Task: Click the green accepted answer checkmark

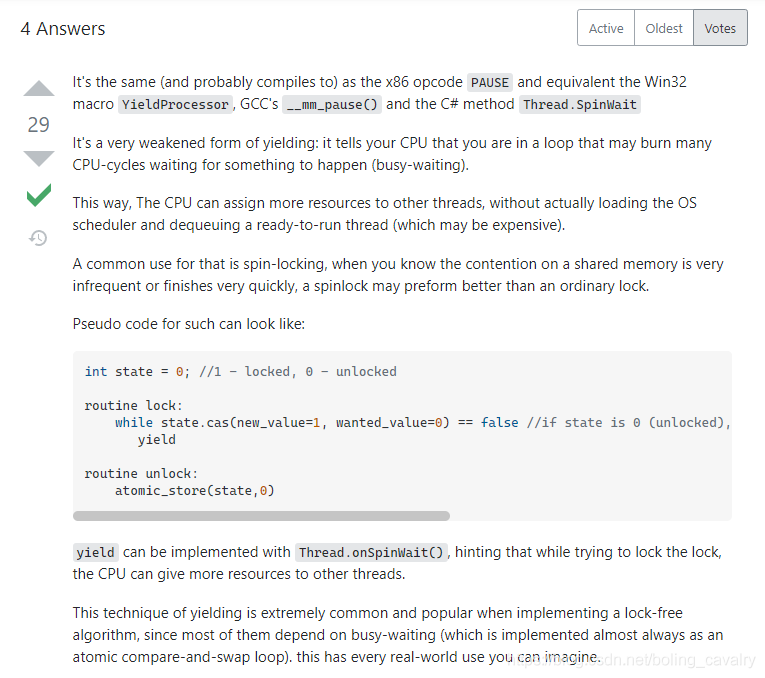Action: coord(39,195)
